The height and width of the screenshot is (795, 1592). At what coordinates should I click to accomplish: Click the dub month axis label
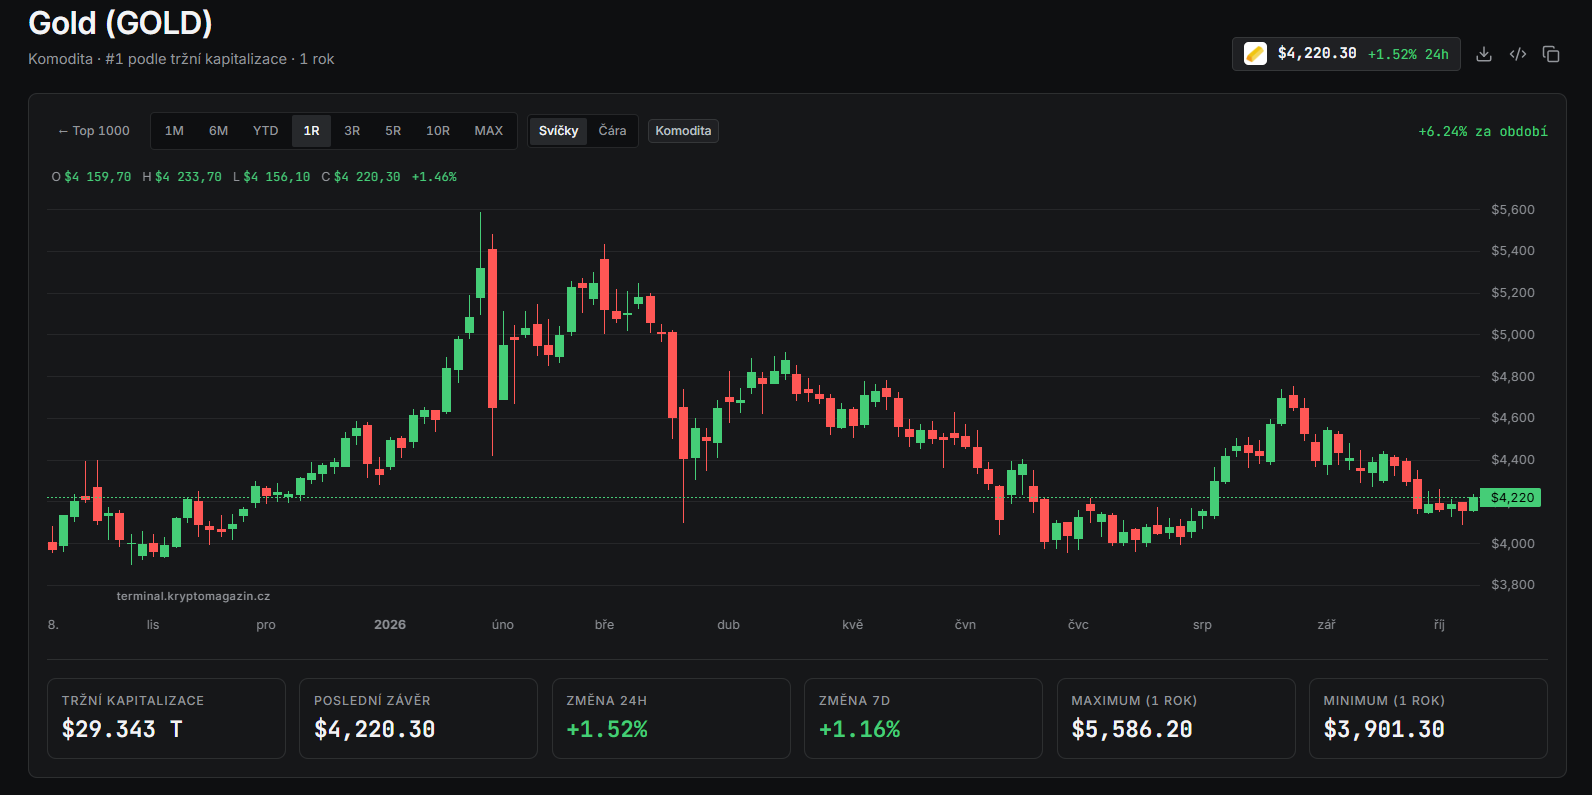(729, 625)
